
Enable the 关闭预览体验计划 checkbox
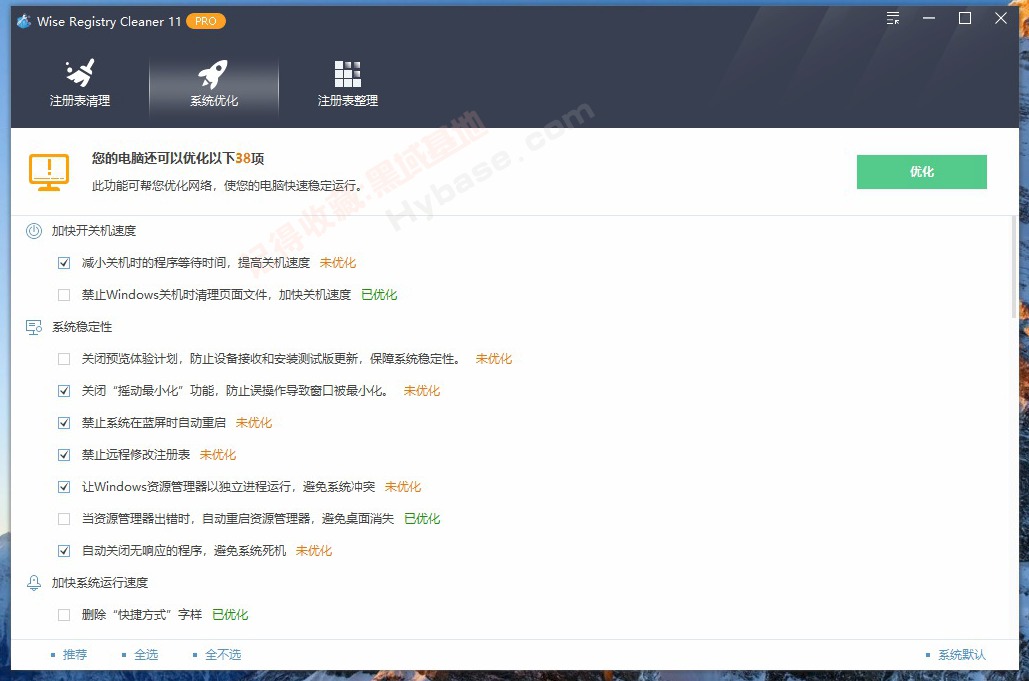pyautogui.click(x=63, y=358)
